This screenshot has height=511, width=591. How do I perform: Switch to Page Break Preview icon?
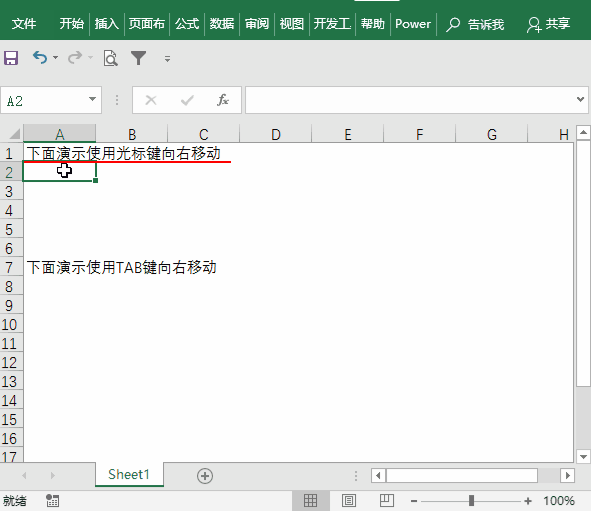pyautogui.click(x=387, y=500)
